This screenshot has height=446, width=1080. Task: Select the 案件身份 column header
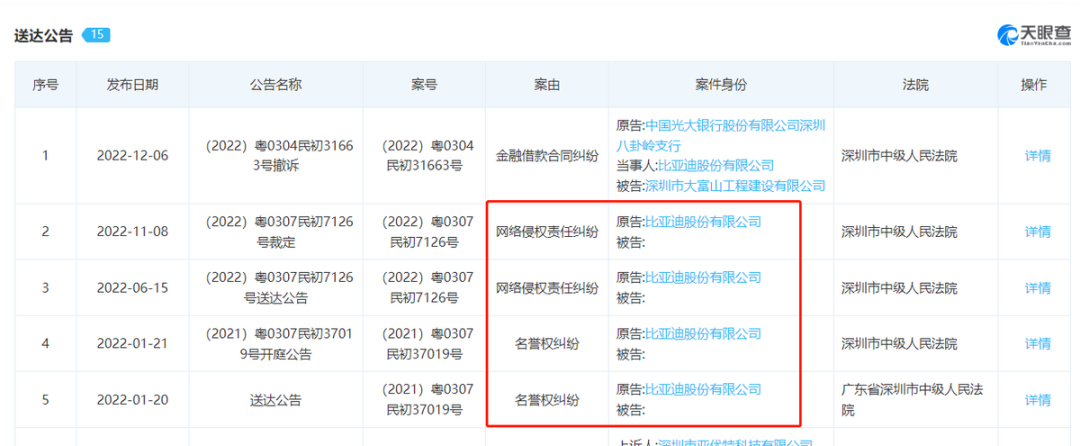point(721,85)
